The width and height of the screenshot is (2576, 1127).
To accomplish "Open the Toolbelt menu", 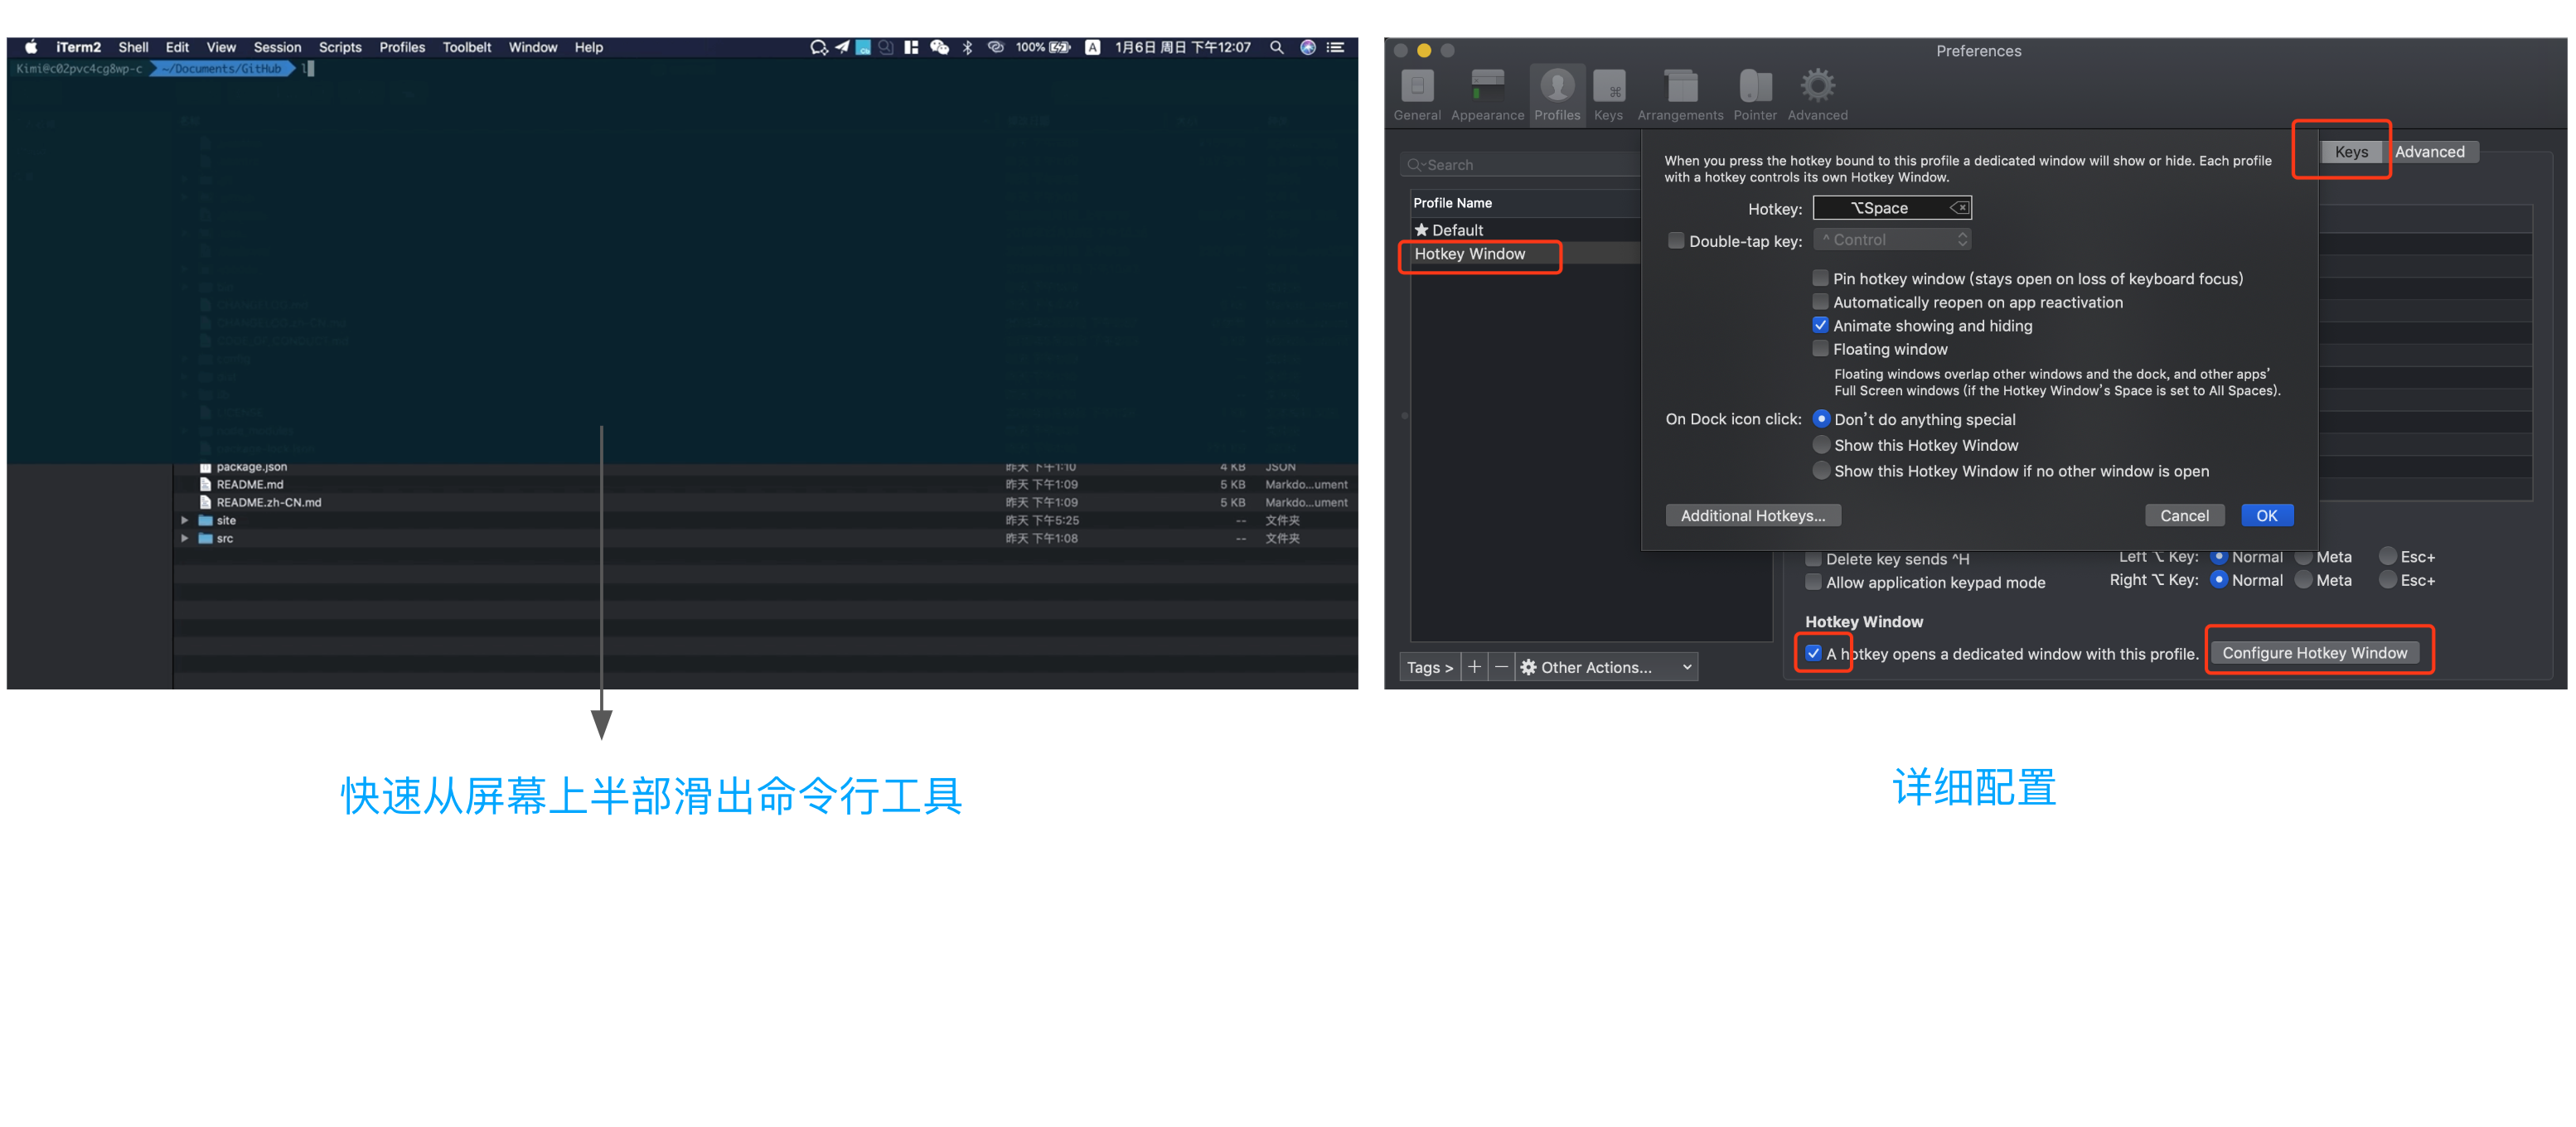I will pyautogui.click(x=467, y=47).
